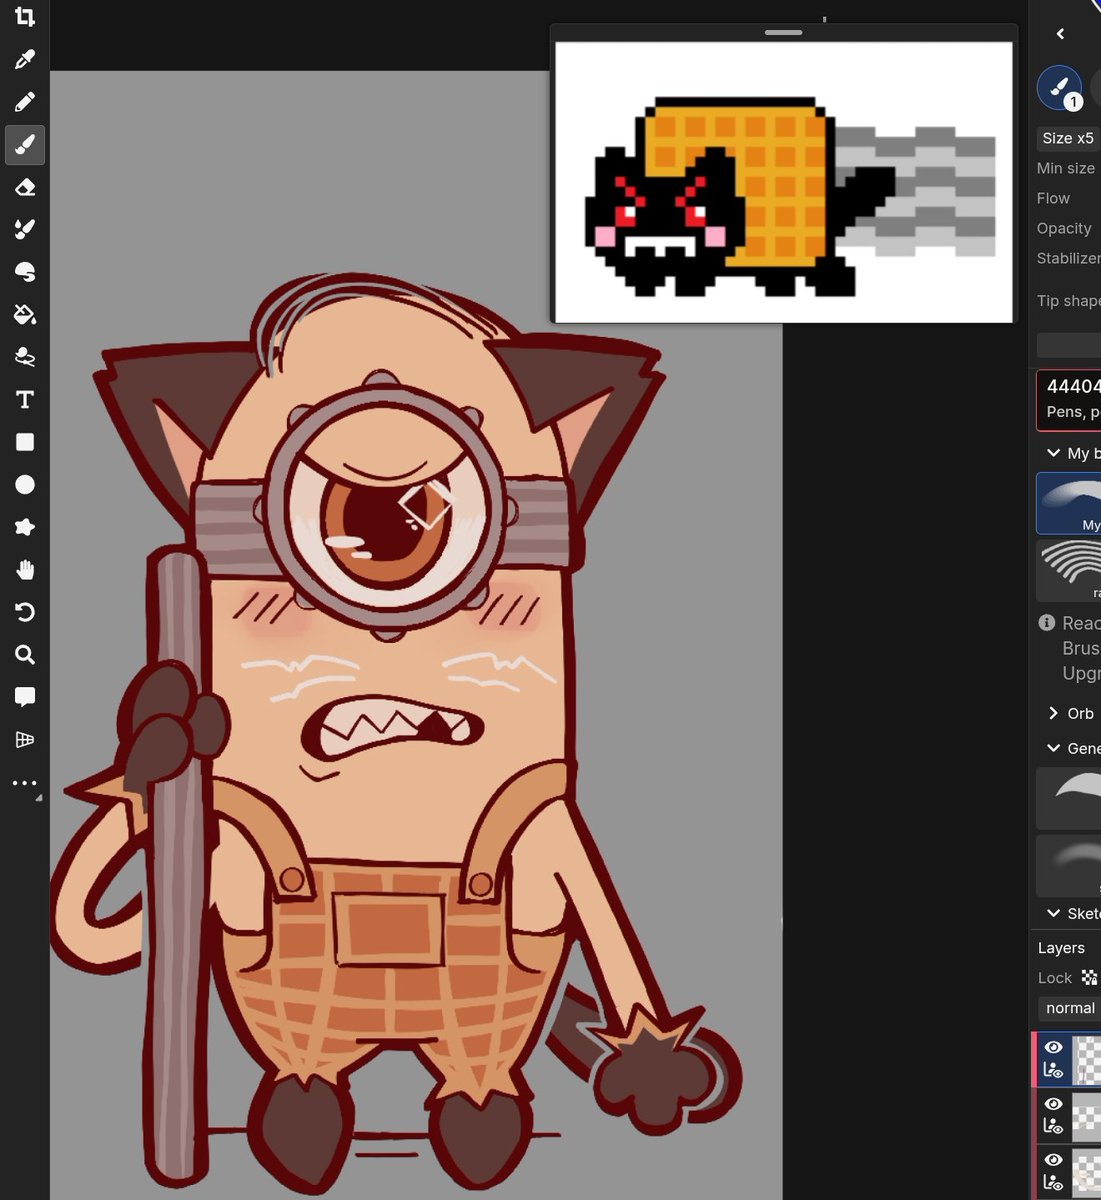Click the Size x5 multiplier button
The height and width of the screenshot is (1200, 1101).
click(1068, 138)
